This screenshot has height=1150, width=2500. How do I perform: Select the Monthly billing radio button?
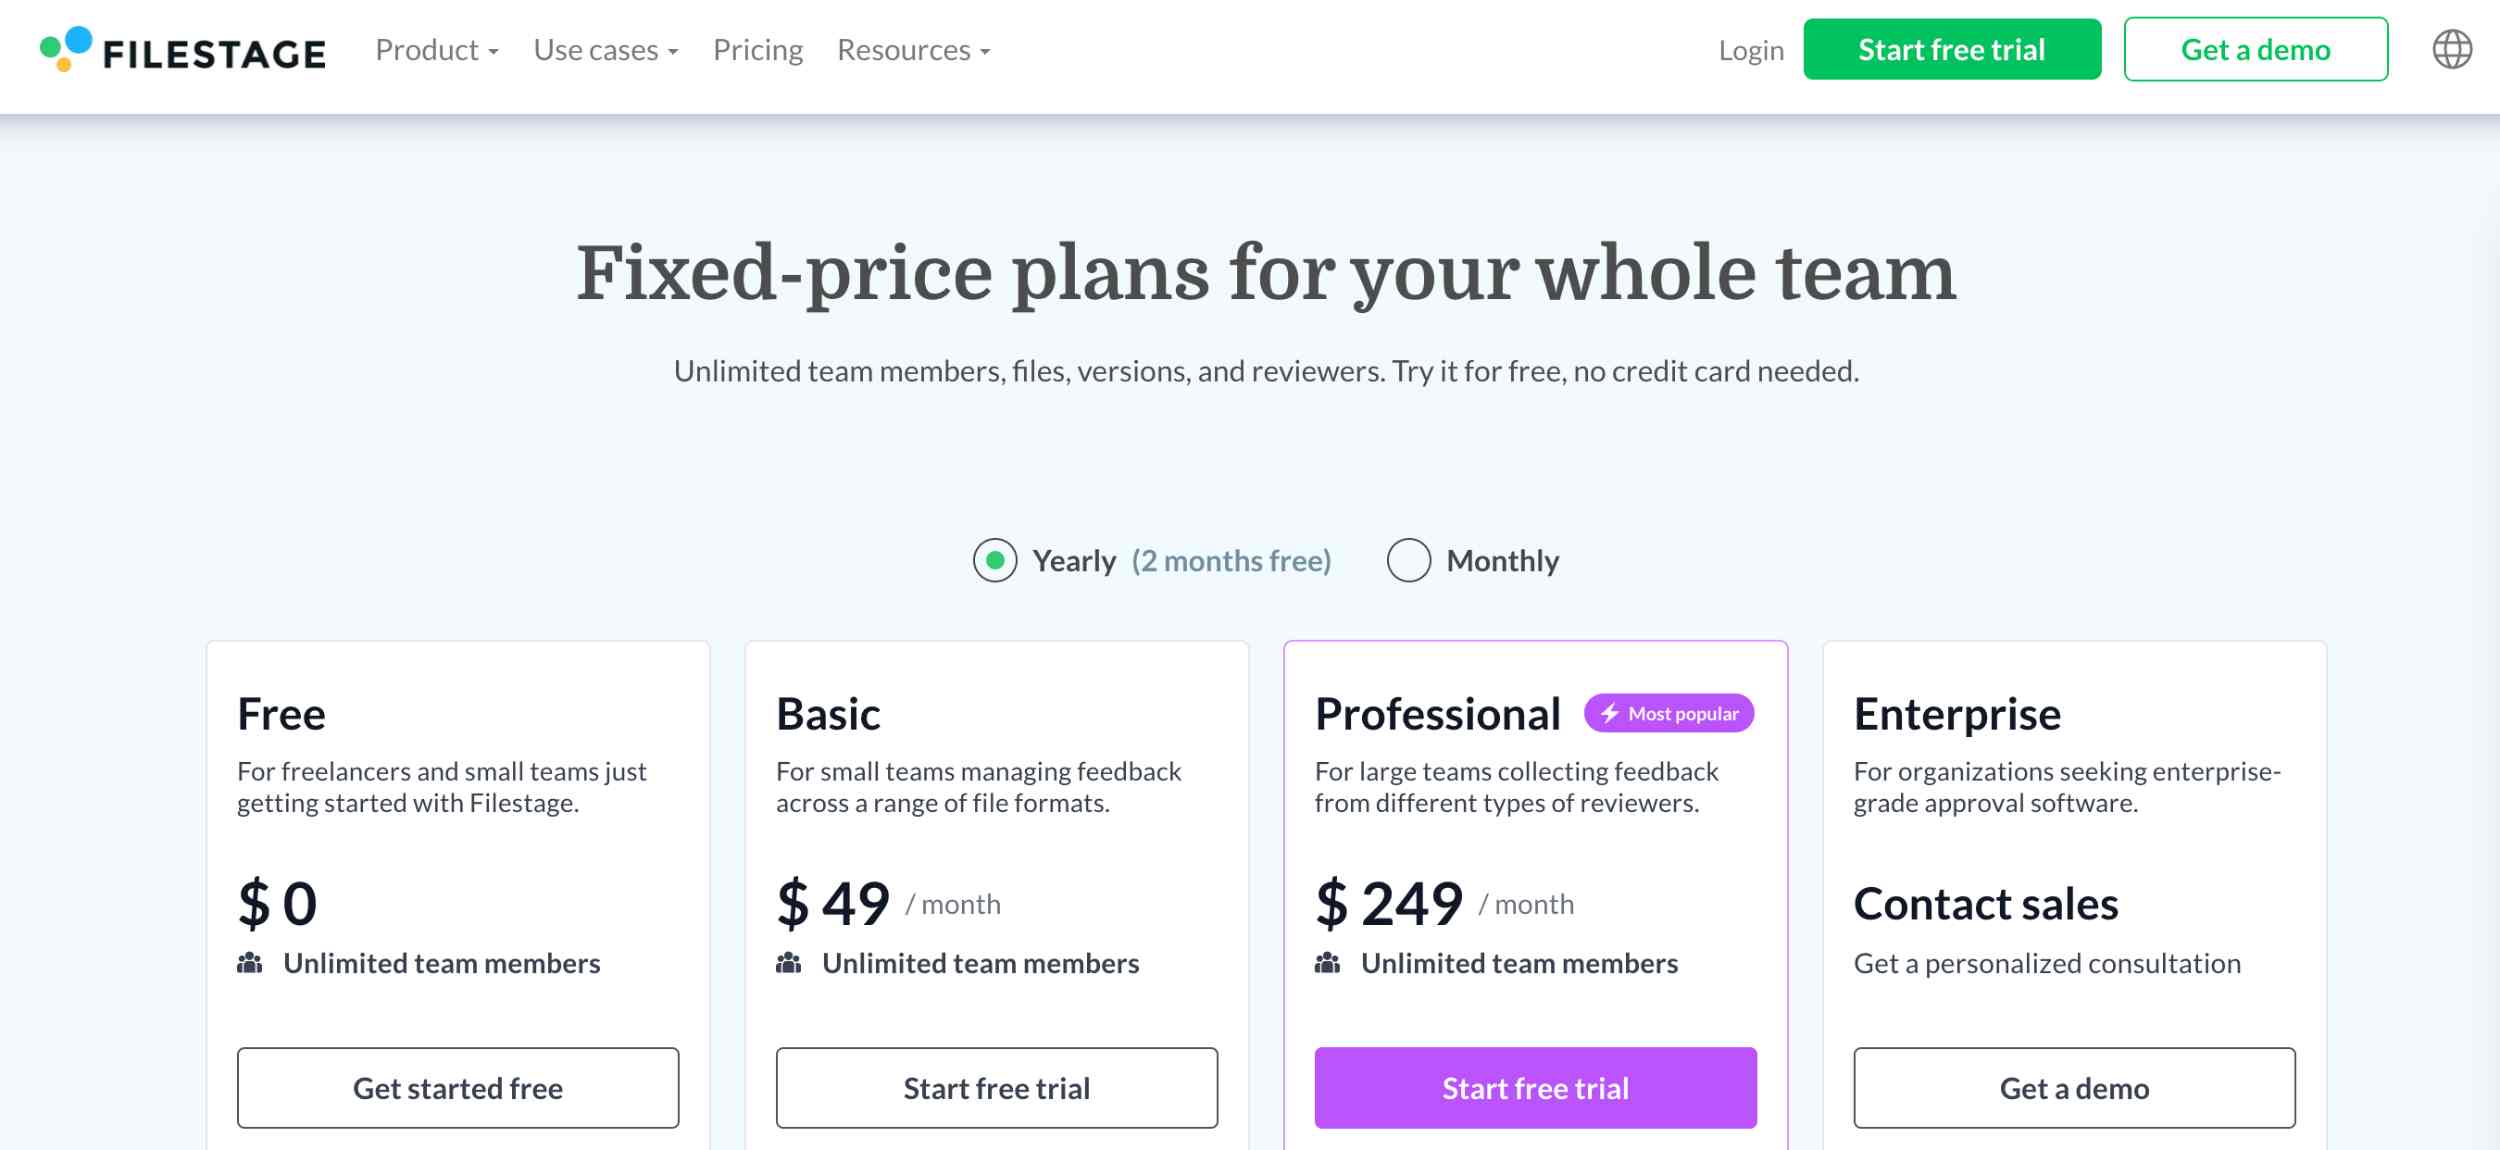[1409, 560]
